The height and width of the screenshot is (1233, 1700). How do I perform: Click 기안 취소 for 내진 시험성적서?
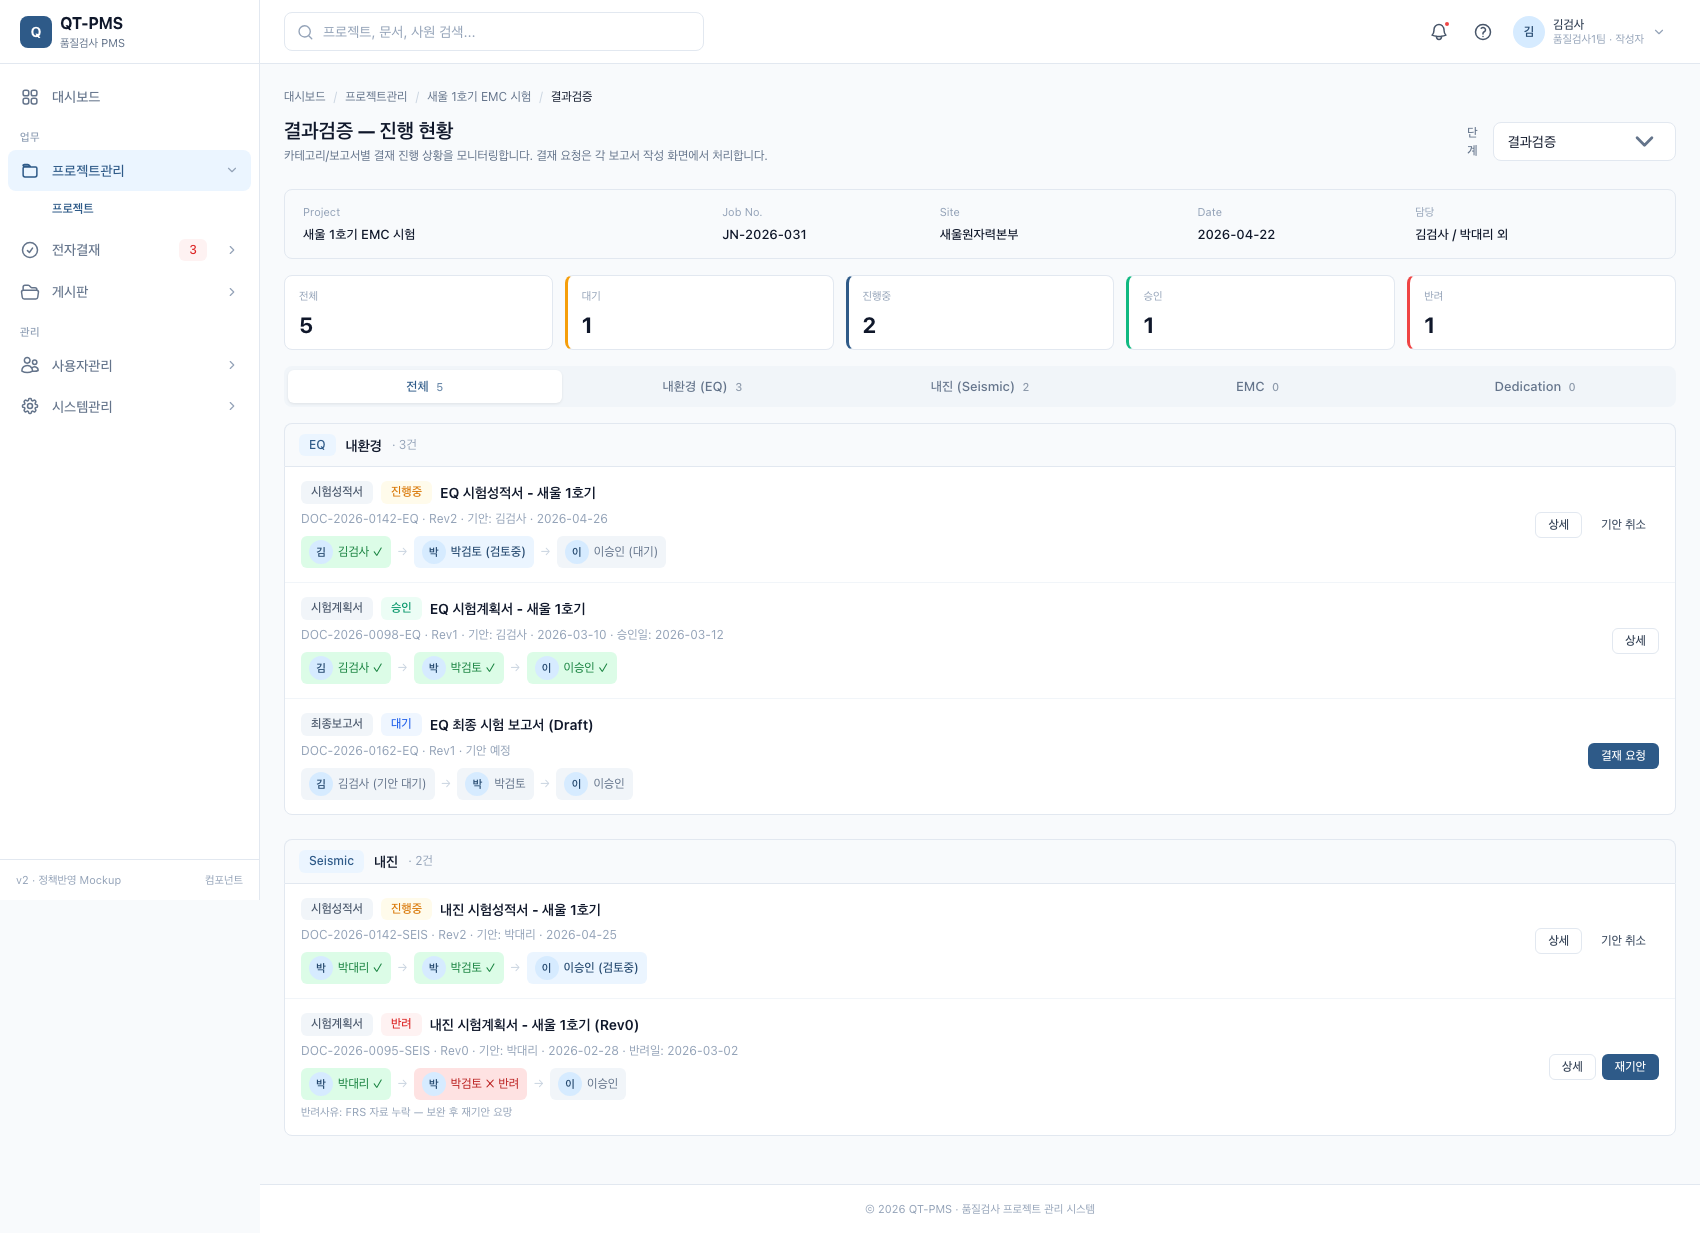1623,941
